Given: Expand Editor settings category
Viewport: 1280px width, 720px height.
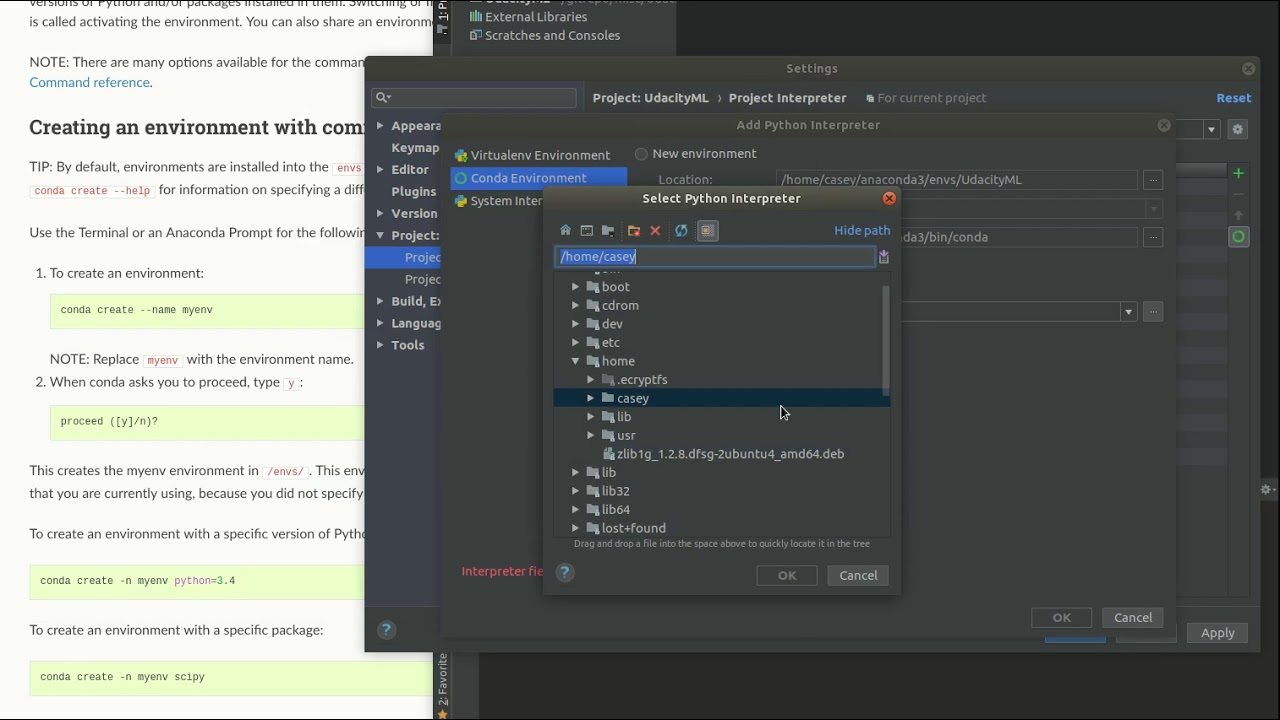Looking at the screenshot, I should [380, 170].
